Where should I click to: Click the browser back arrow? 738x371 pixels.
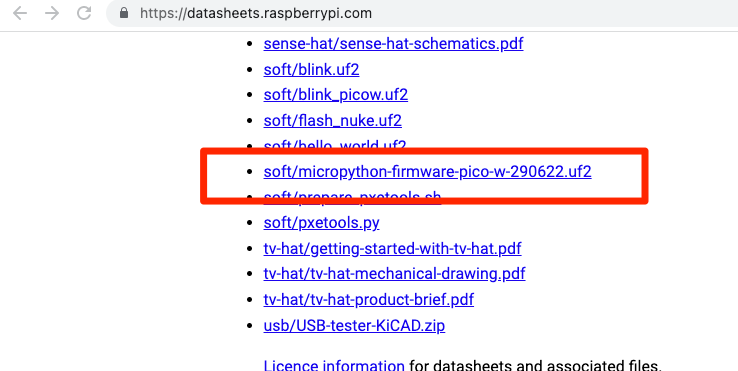pyautogui.click(x=20, y=13)
